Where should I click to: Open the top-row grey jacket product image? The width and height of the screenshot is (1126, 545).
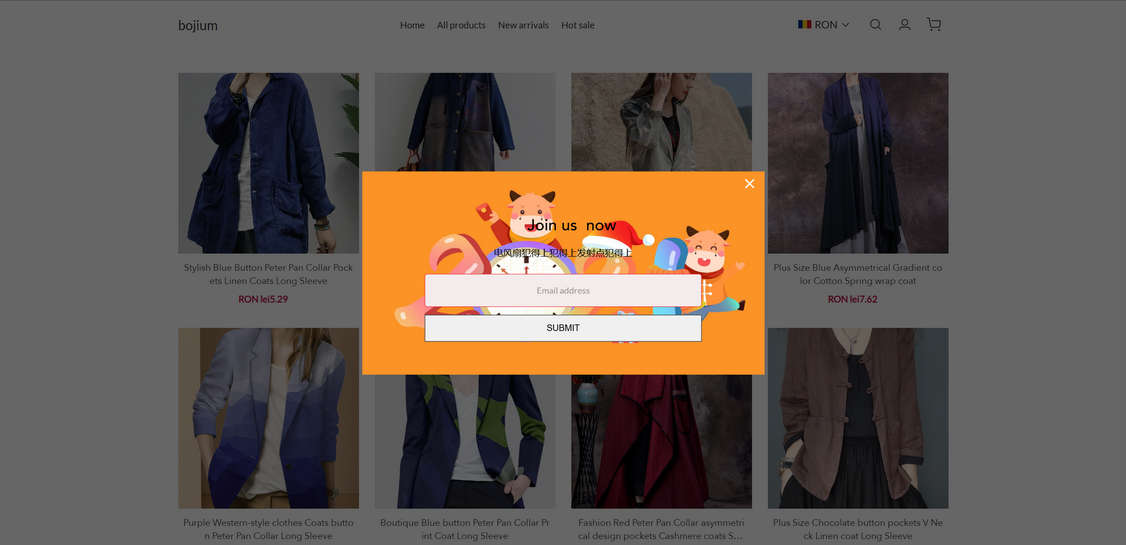[661, 121]
